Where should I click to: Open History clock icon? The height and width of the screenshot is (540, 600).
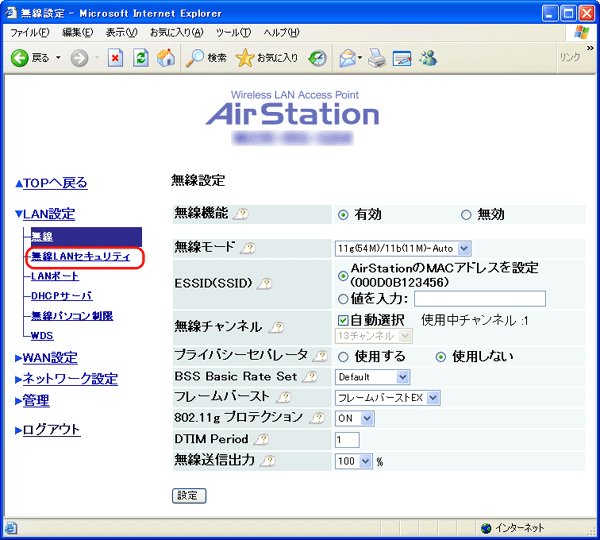pyautogui.click(x=318, y=58)
